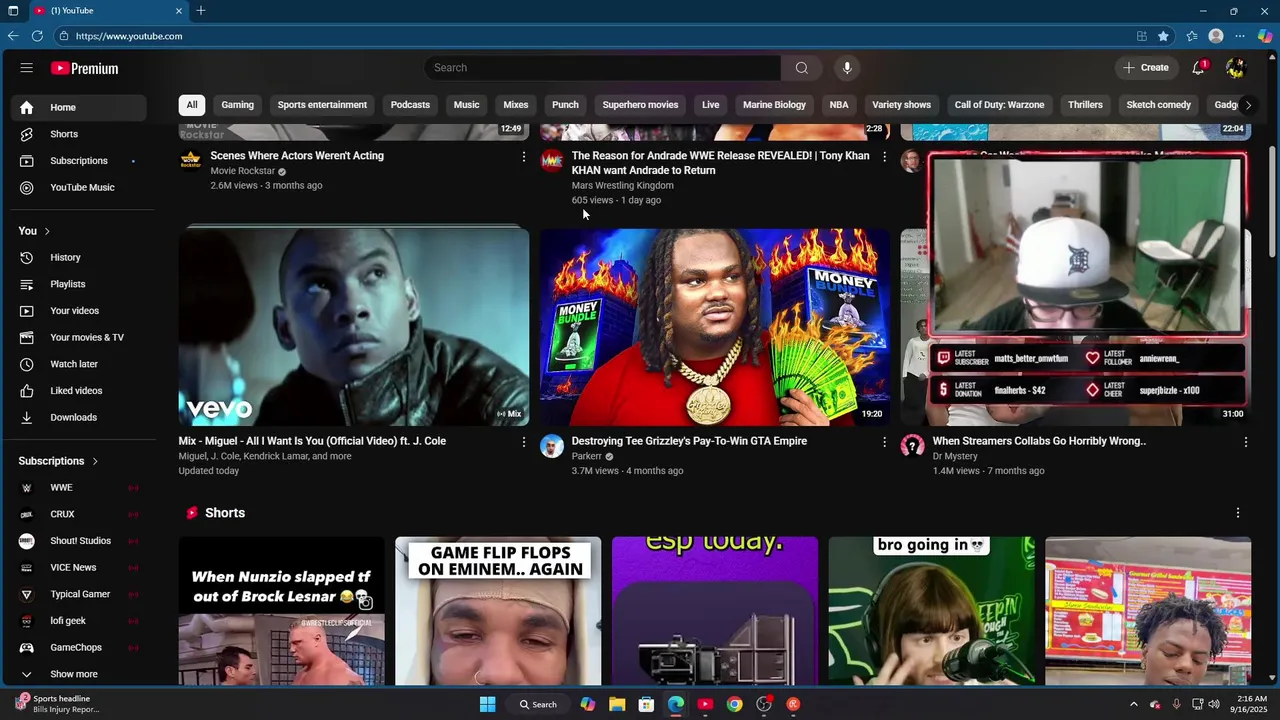1280x720 pixels.
Task: Select the Music chip
Action: pos(467,105)
